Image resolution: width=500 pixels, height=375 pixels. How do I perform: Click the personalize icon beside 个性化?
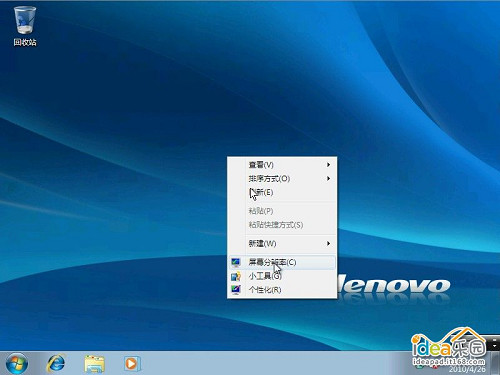236,289
